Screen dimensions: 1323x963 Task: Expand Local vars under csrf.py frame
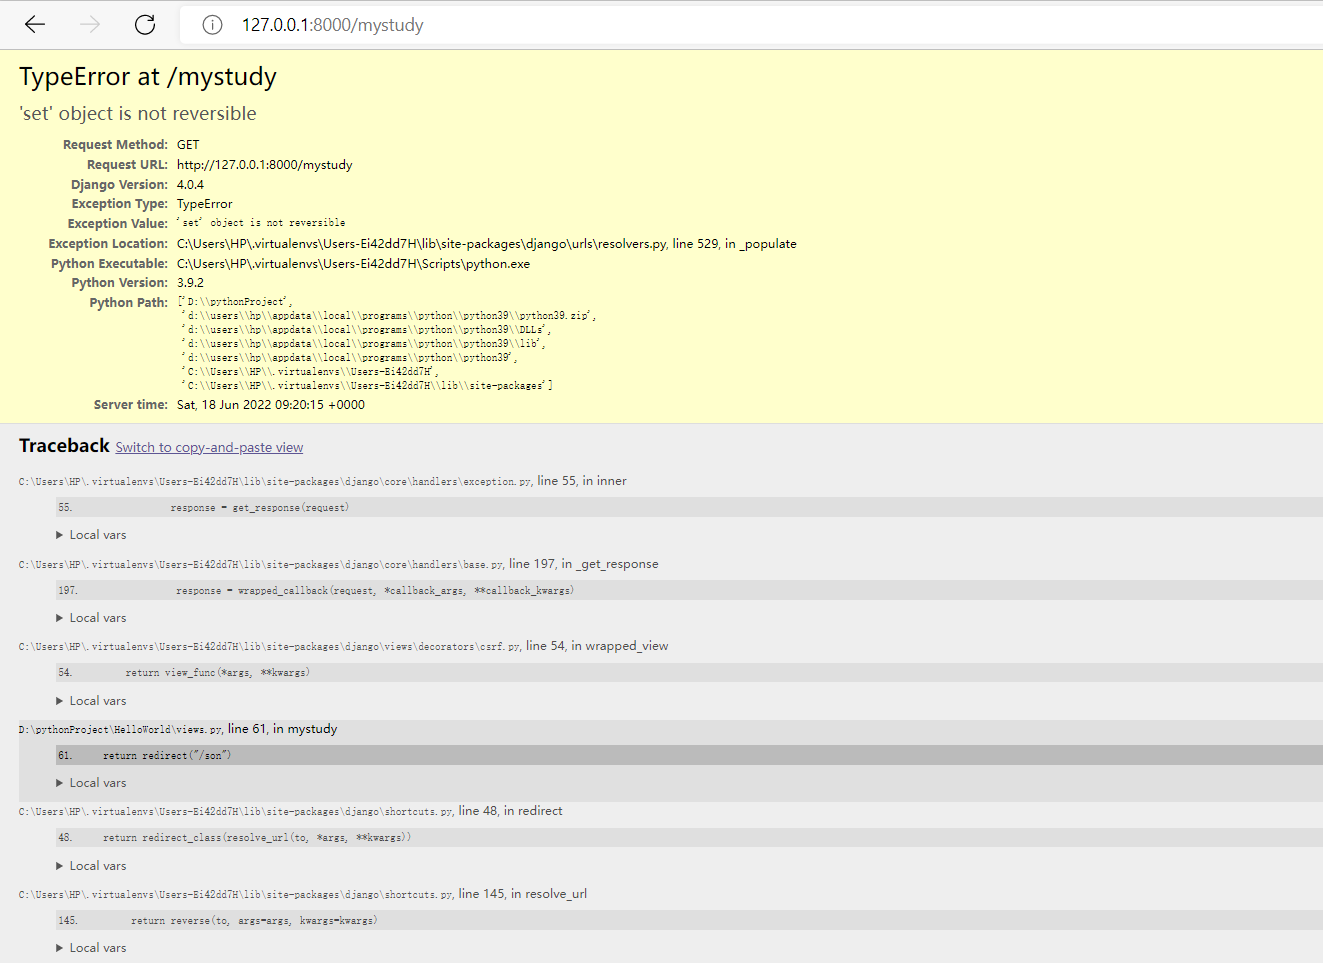tap(91, 700)
